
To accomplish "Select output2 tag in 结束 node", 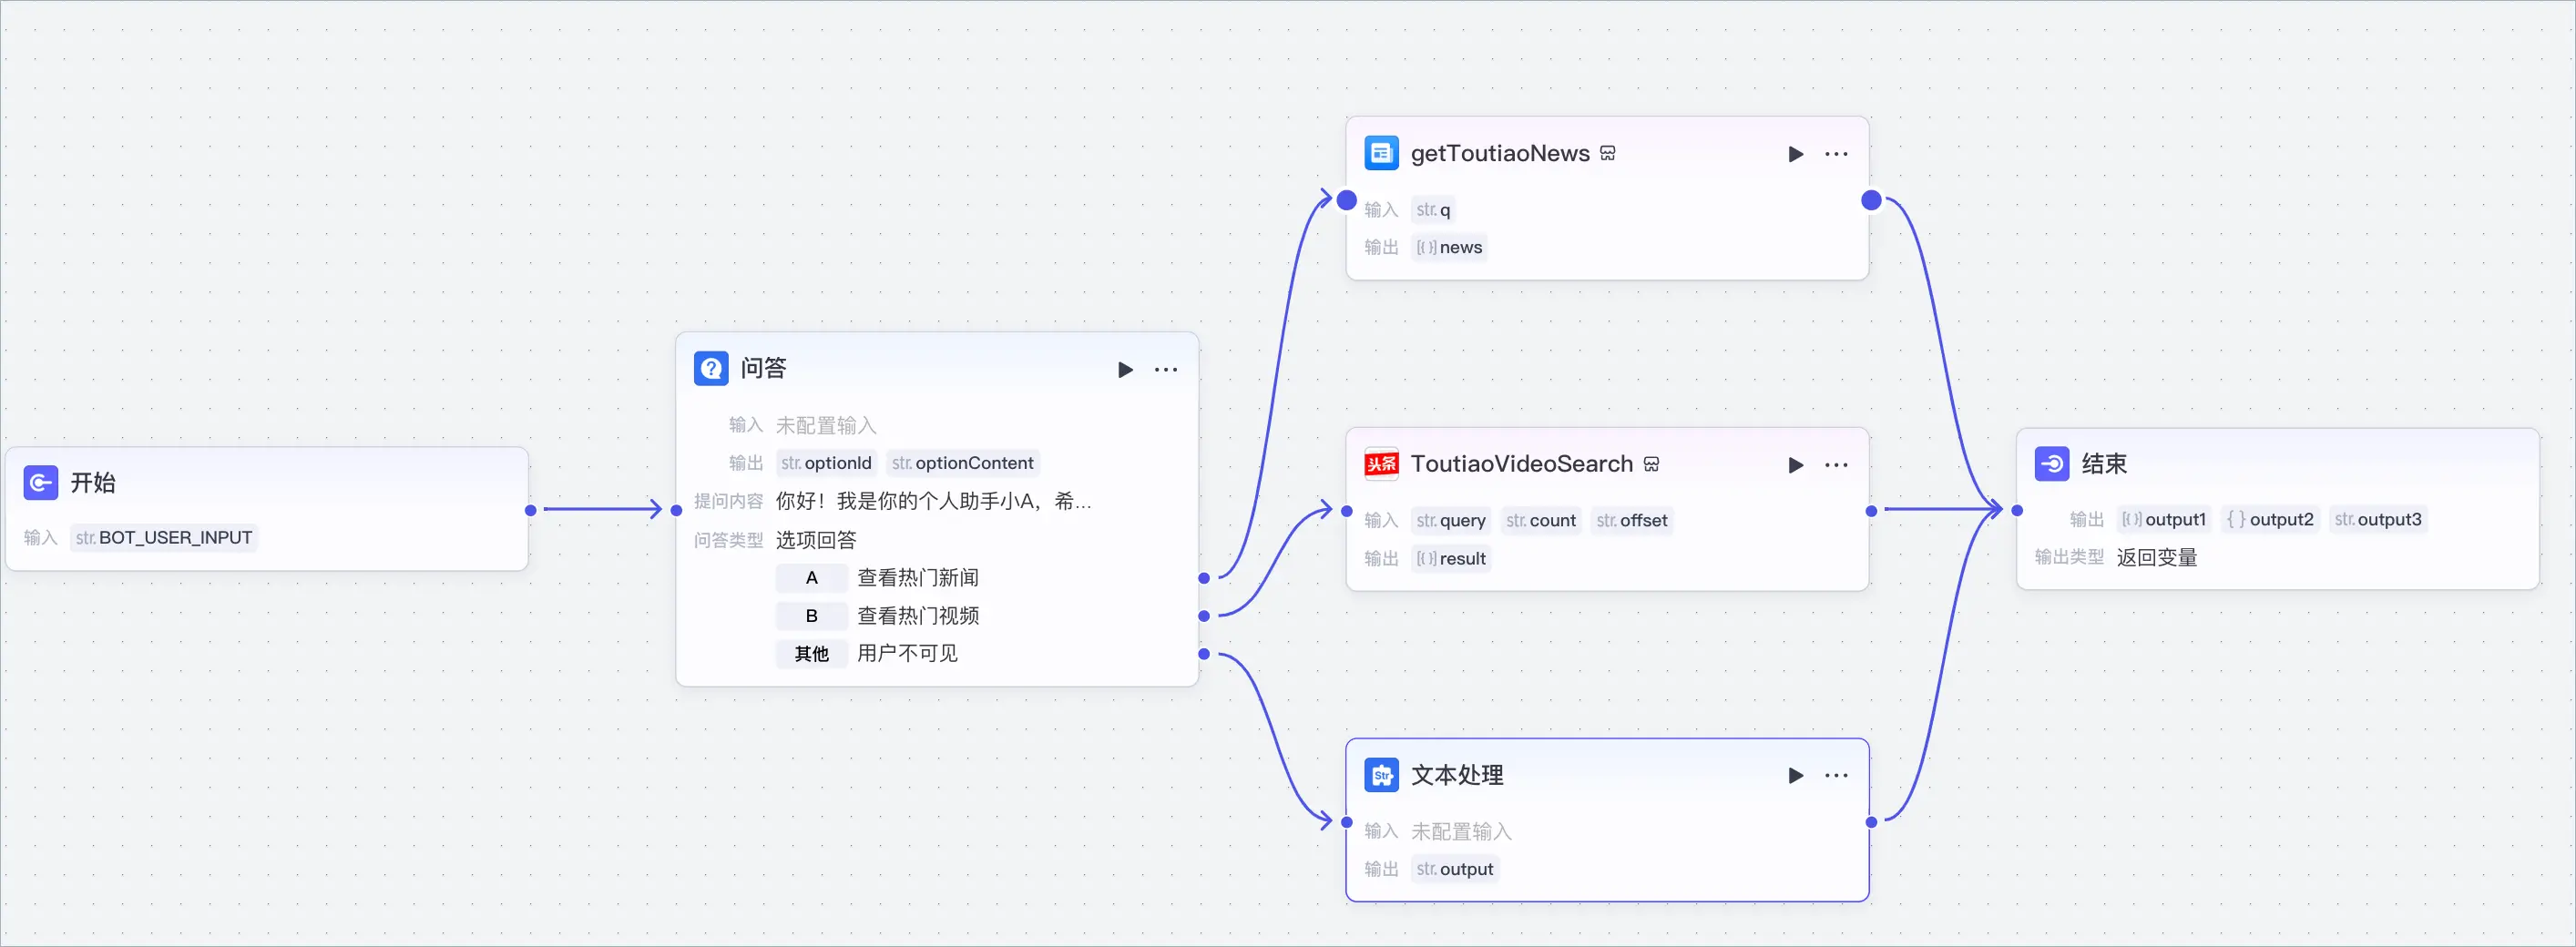I will point(2270,520).
